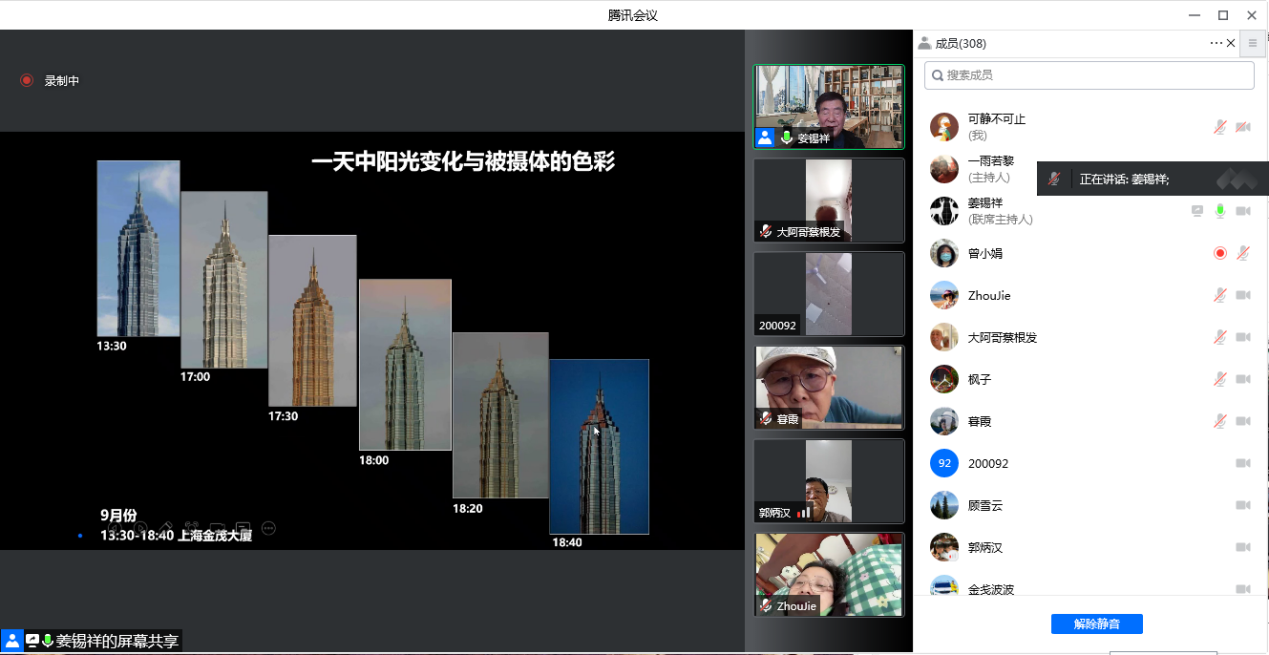
Task: Click the slideshow previous slide arrow
Action: pos(114,528)
